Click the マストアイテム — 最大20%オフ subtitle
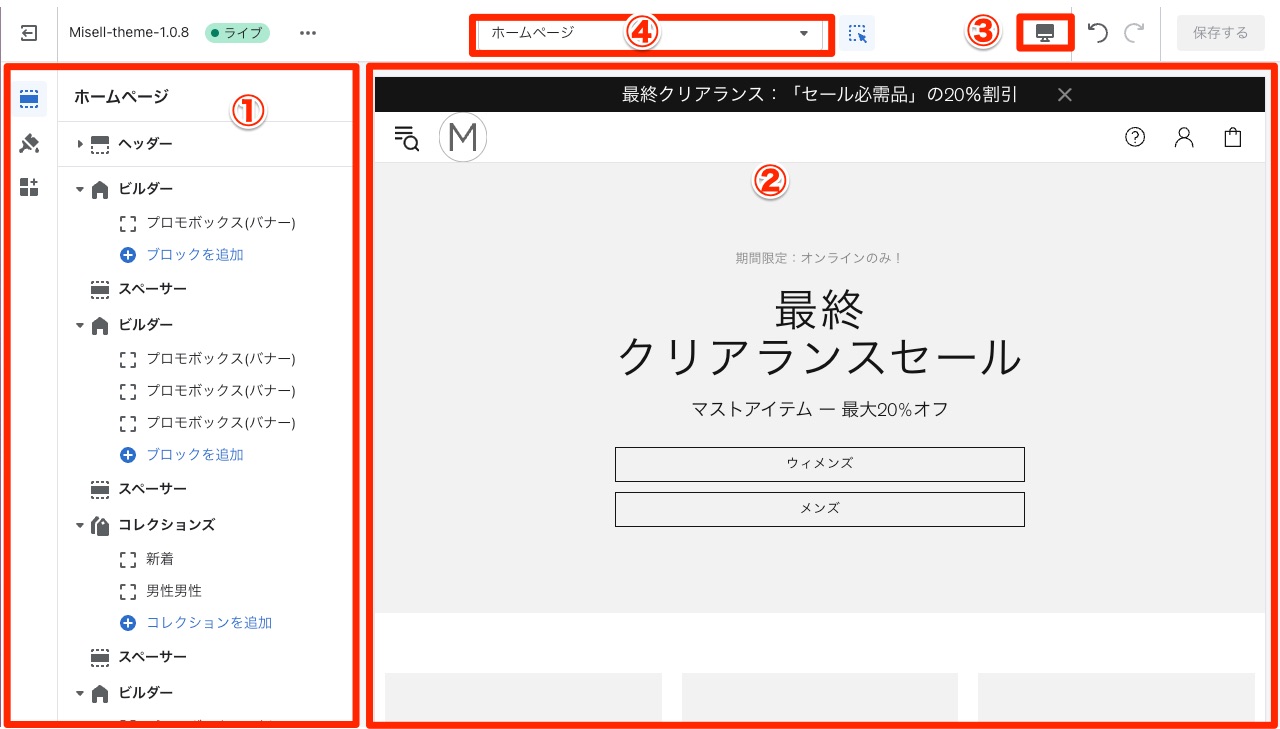 click(x=820, y=409)
